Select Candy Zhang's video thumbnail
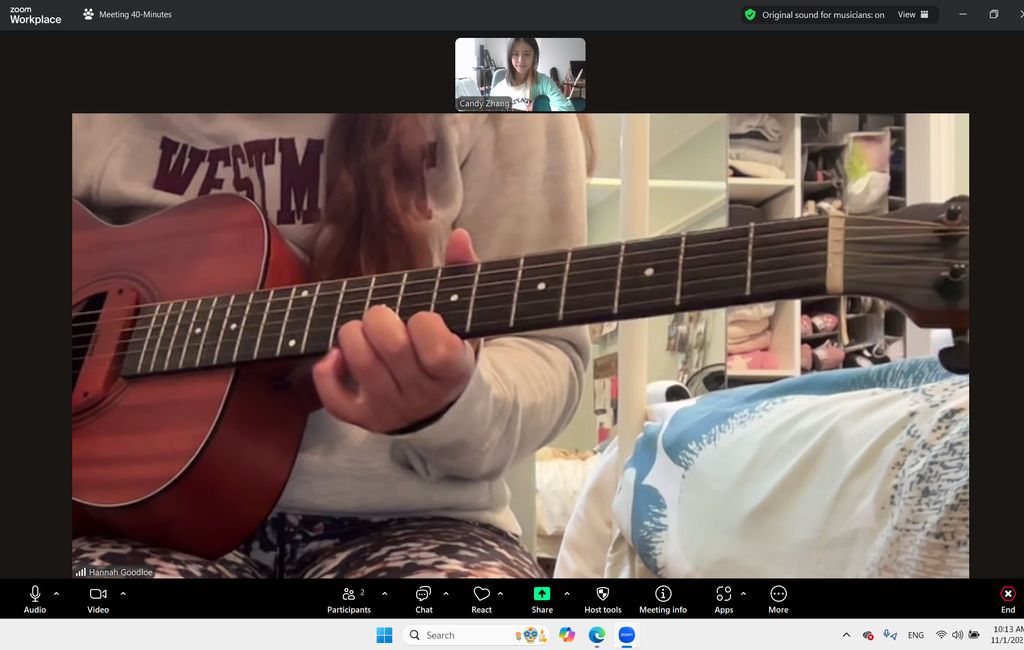The height and width of the screenshot is (650, 1024). point(520,74)
